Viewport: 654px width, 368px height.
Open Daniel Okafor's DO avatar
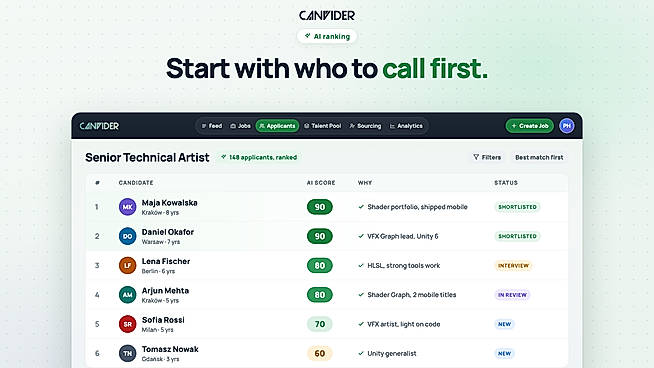coord(127,236)
